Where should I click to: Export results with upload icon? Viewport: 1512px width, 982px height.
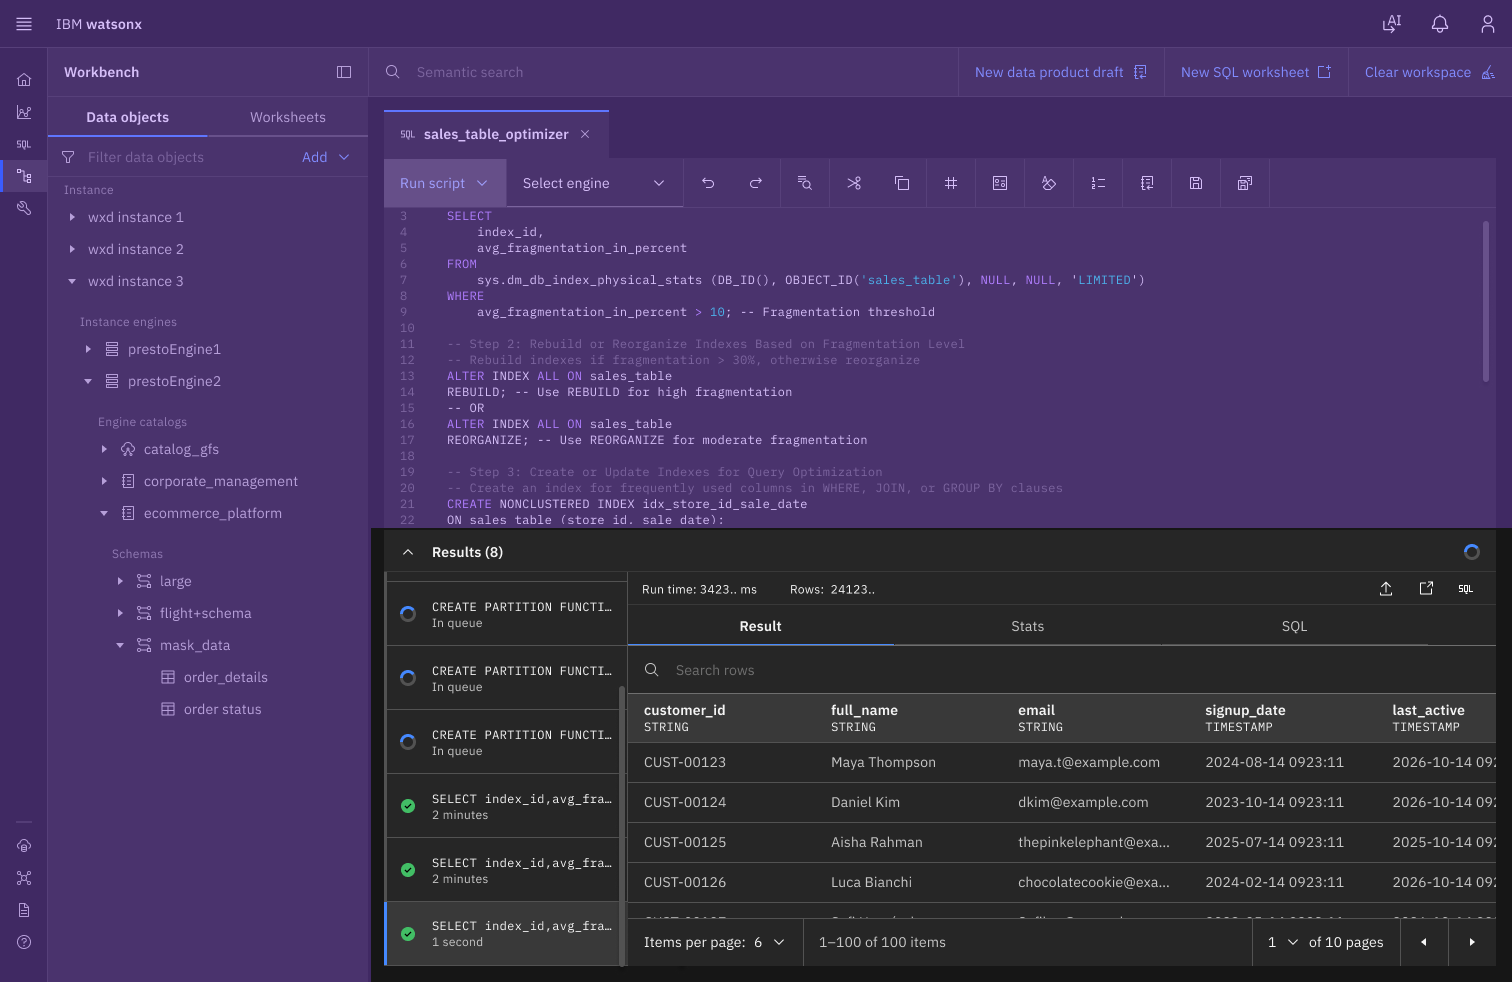tap(1386, 589)
